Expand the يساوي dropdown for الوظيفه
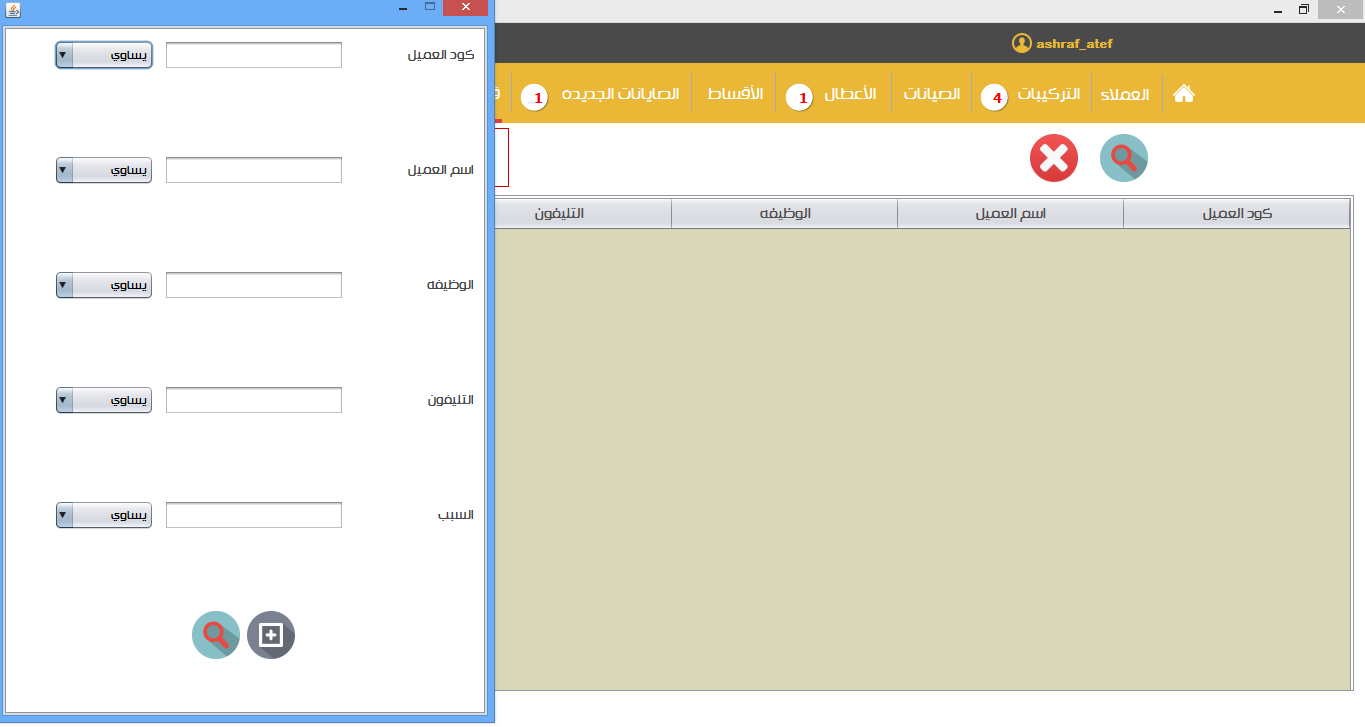Viewport: 1365px width, 727px height. [104, 285]
